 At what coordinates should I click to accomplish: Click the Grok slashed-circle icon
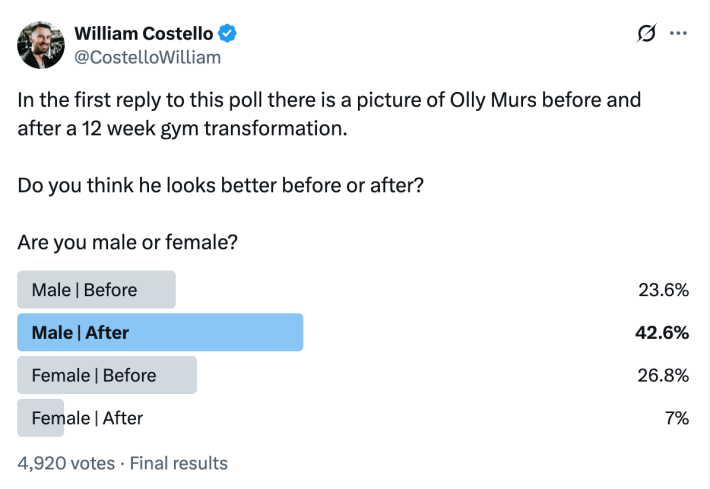[x=646, y=33]
